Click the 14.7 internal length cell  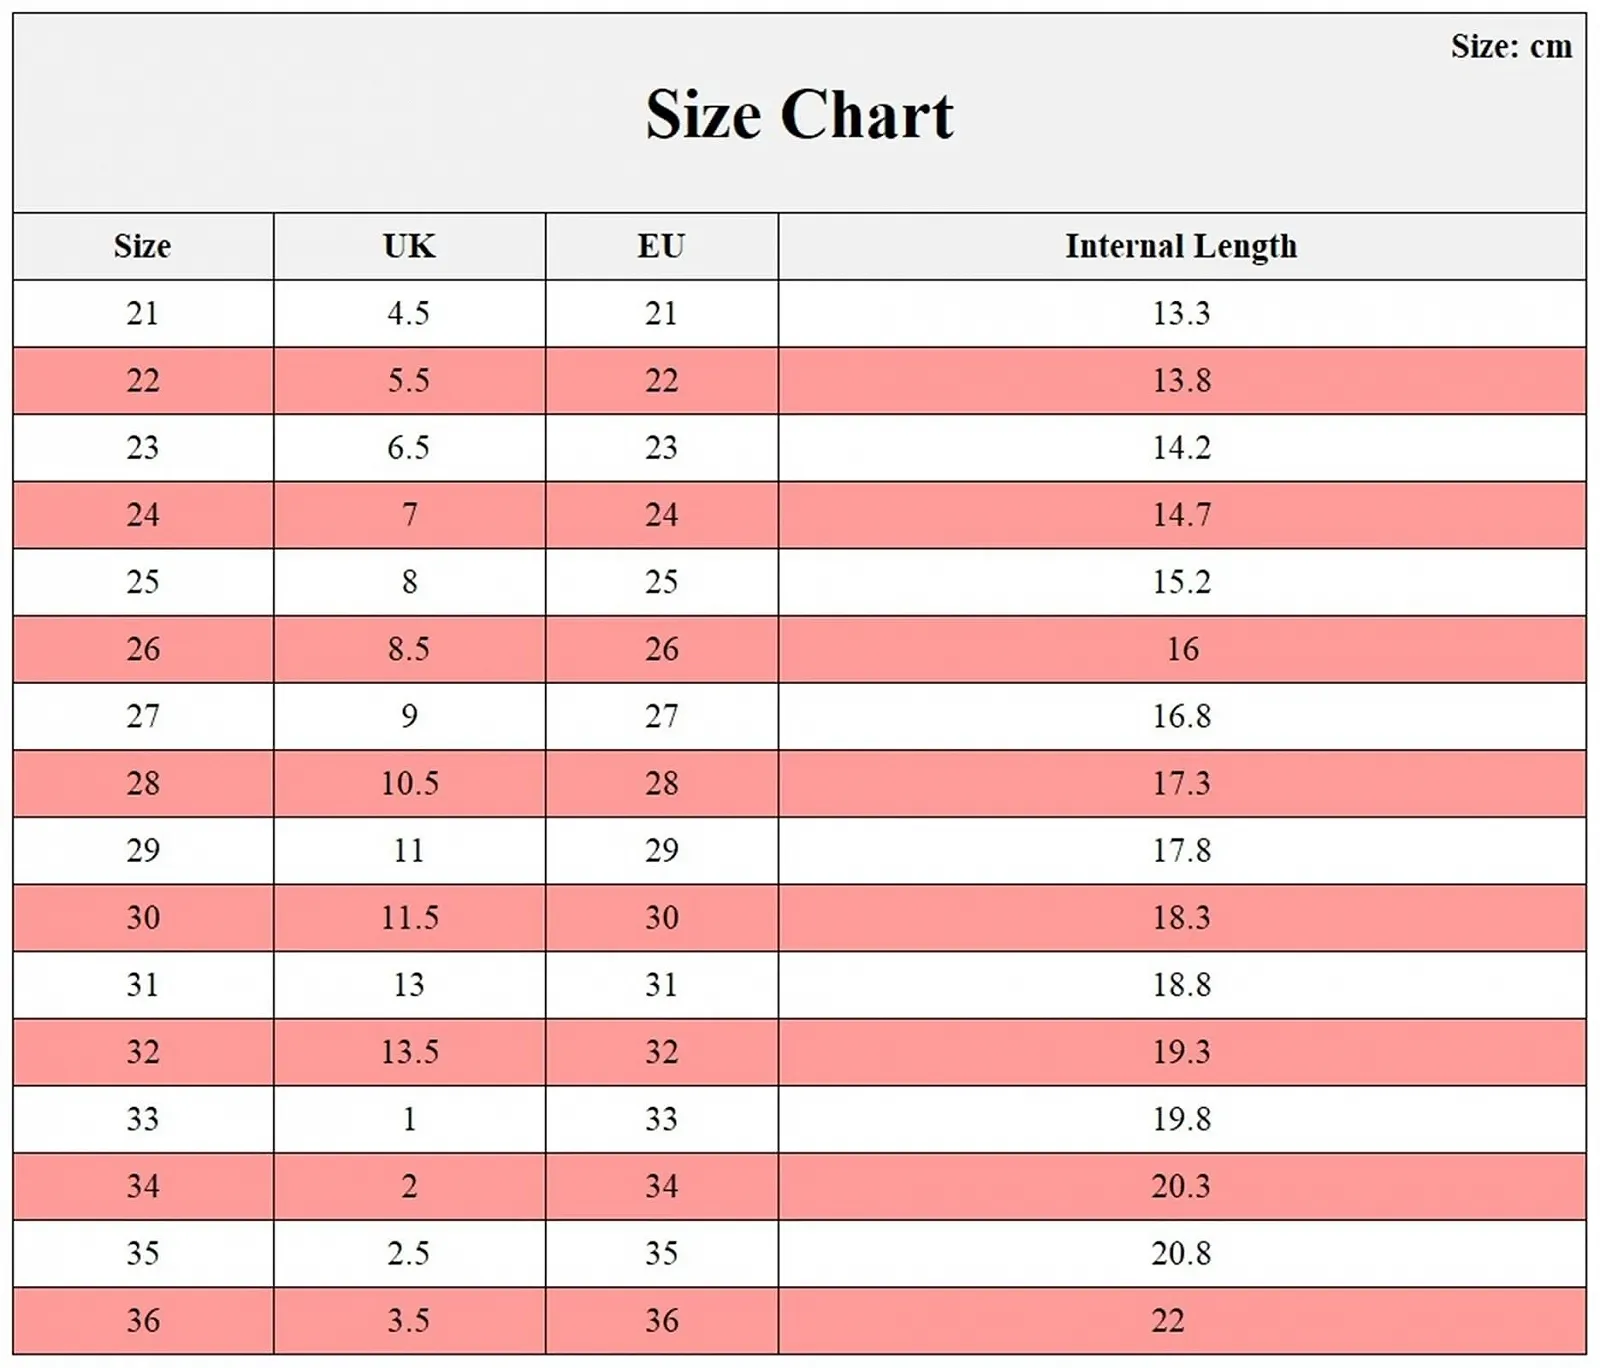coord(1181,515)
